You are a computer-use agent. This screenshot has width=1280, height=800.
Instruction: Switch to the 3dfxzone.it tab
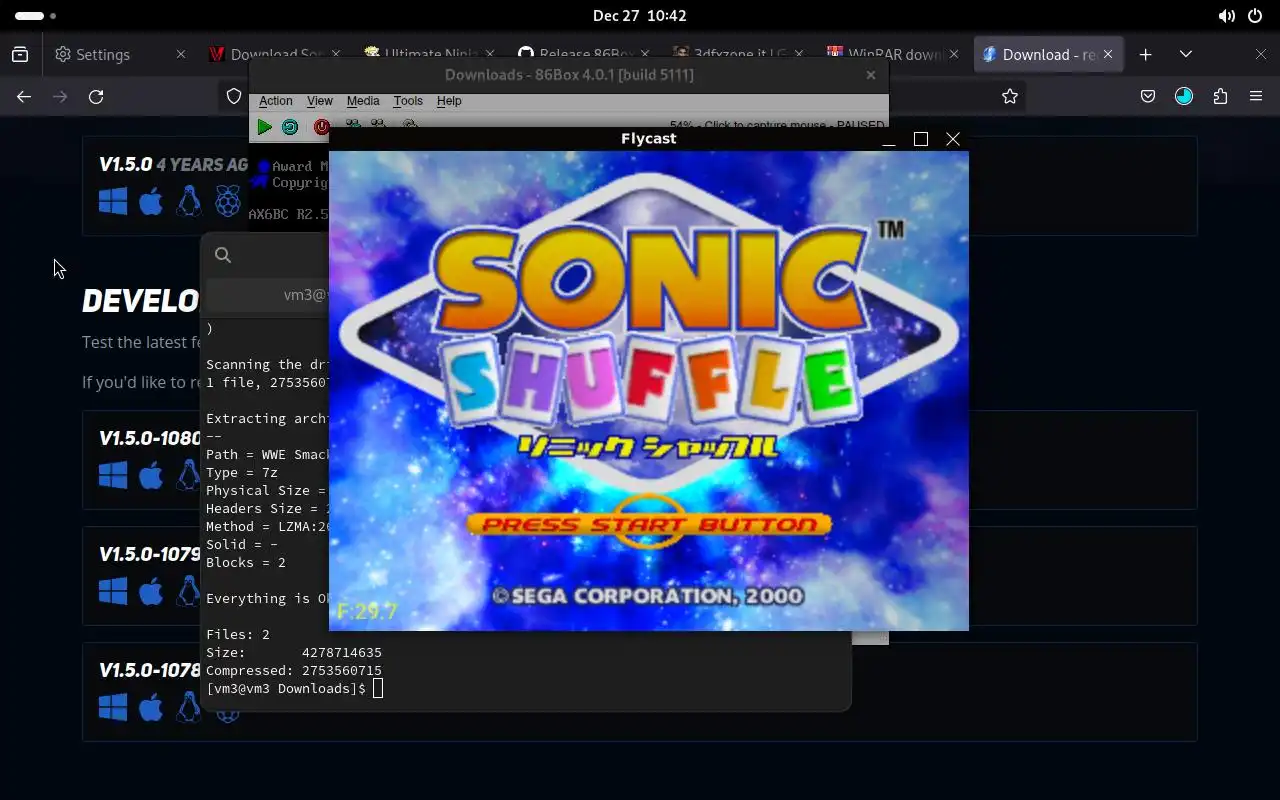click(737, 54)
